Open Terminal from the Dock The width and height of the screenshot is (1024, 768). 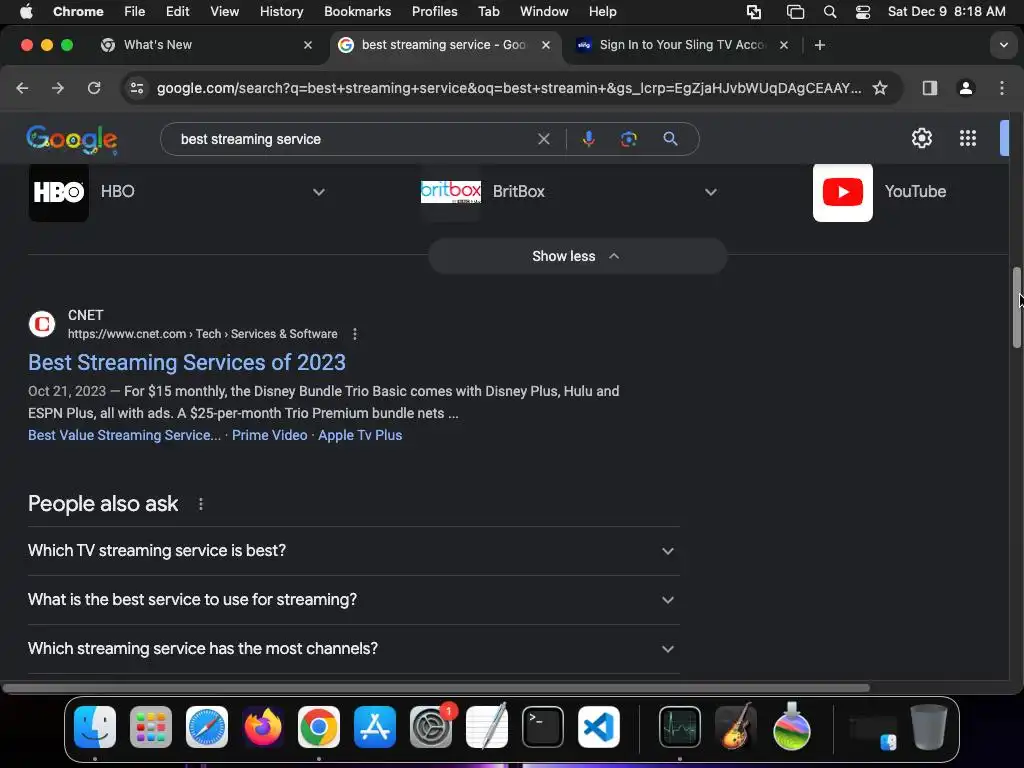pos(543,727)
